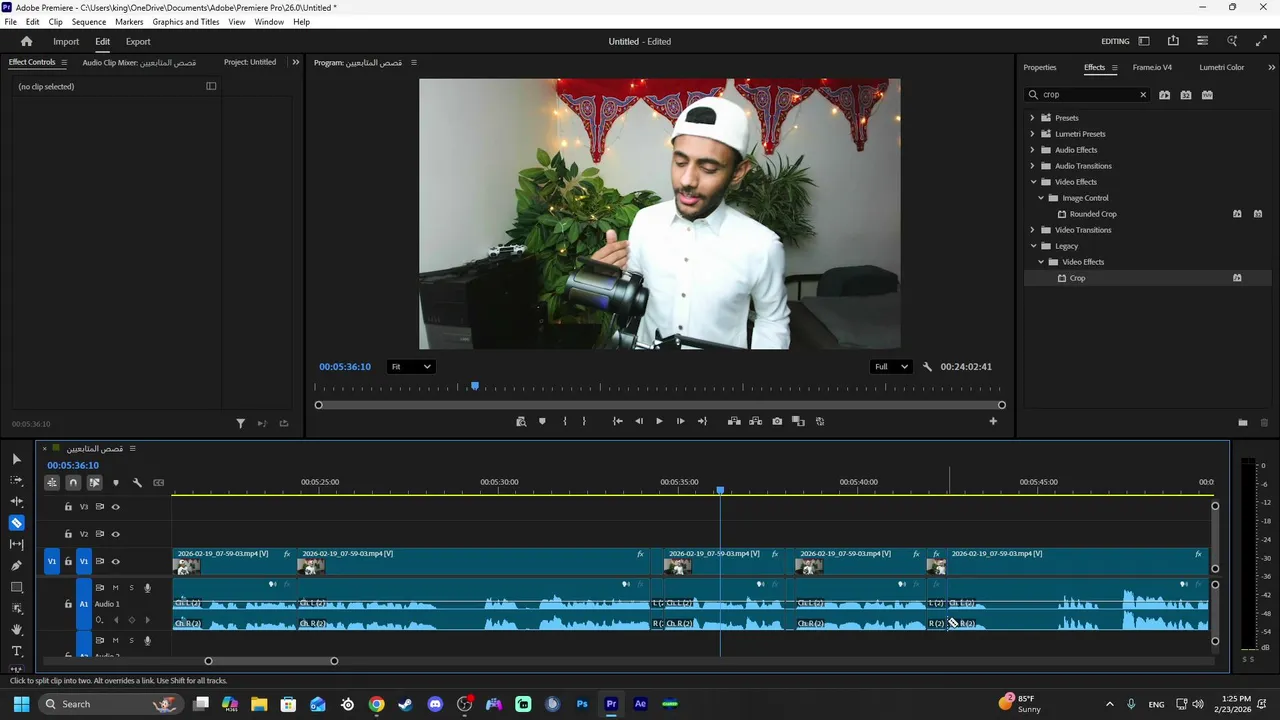The image size is (1280, 720).
Task: Solo the Audio 1 track with S
Action: [x=131, y=588]
